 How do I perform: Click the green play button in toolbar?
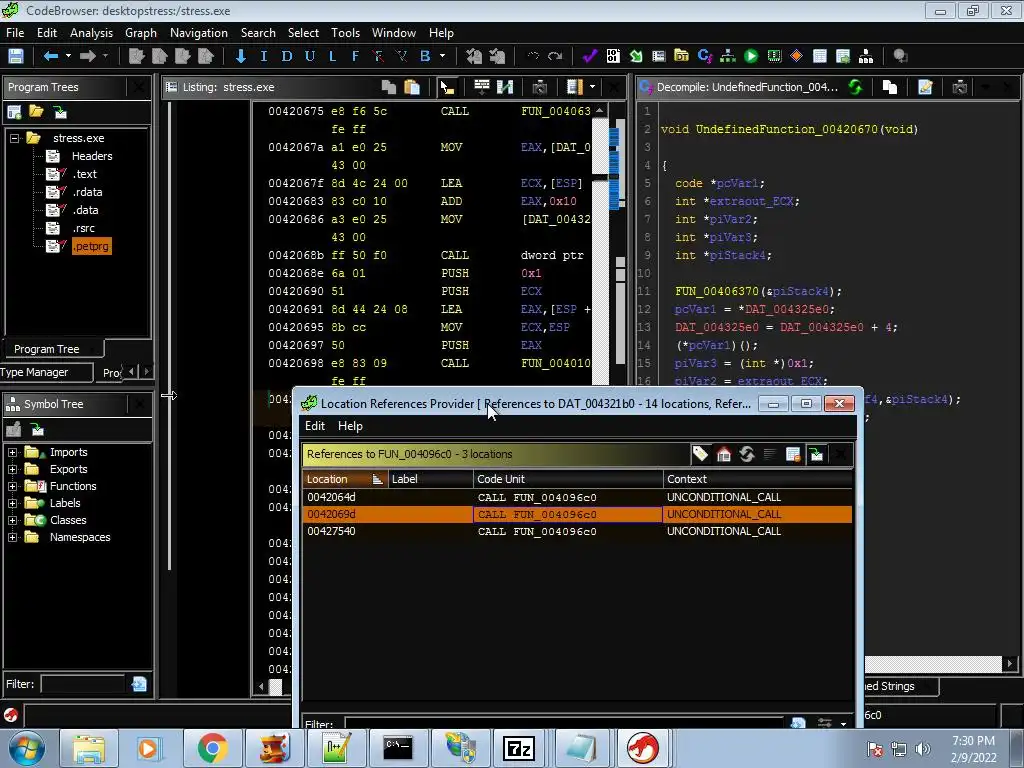[751, 56]
